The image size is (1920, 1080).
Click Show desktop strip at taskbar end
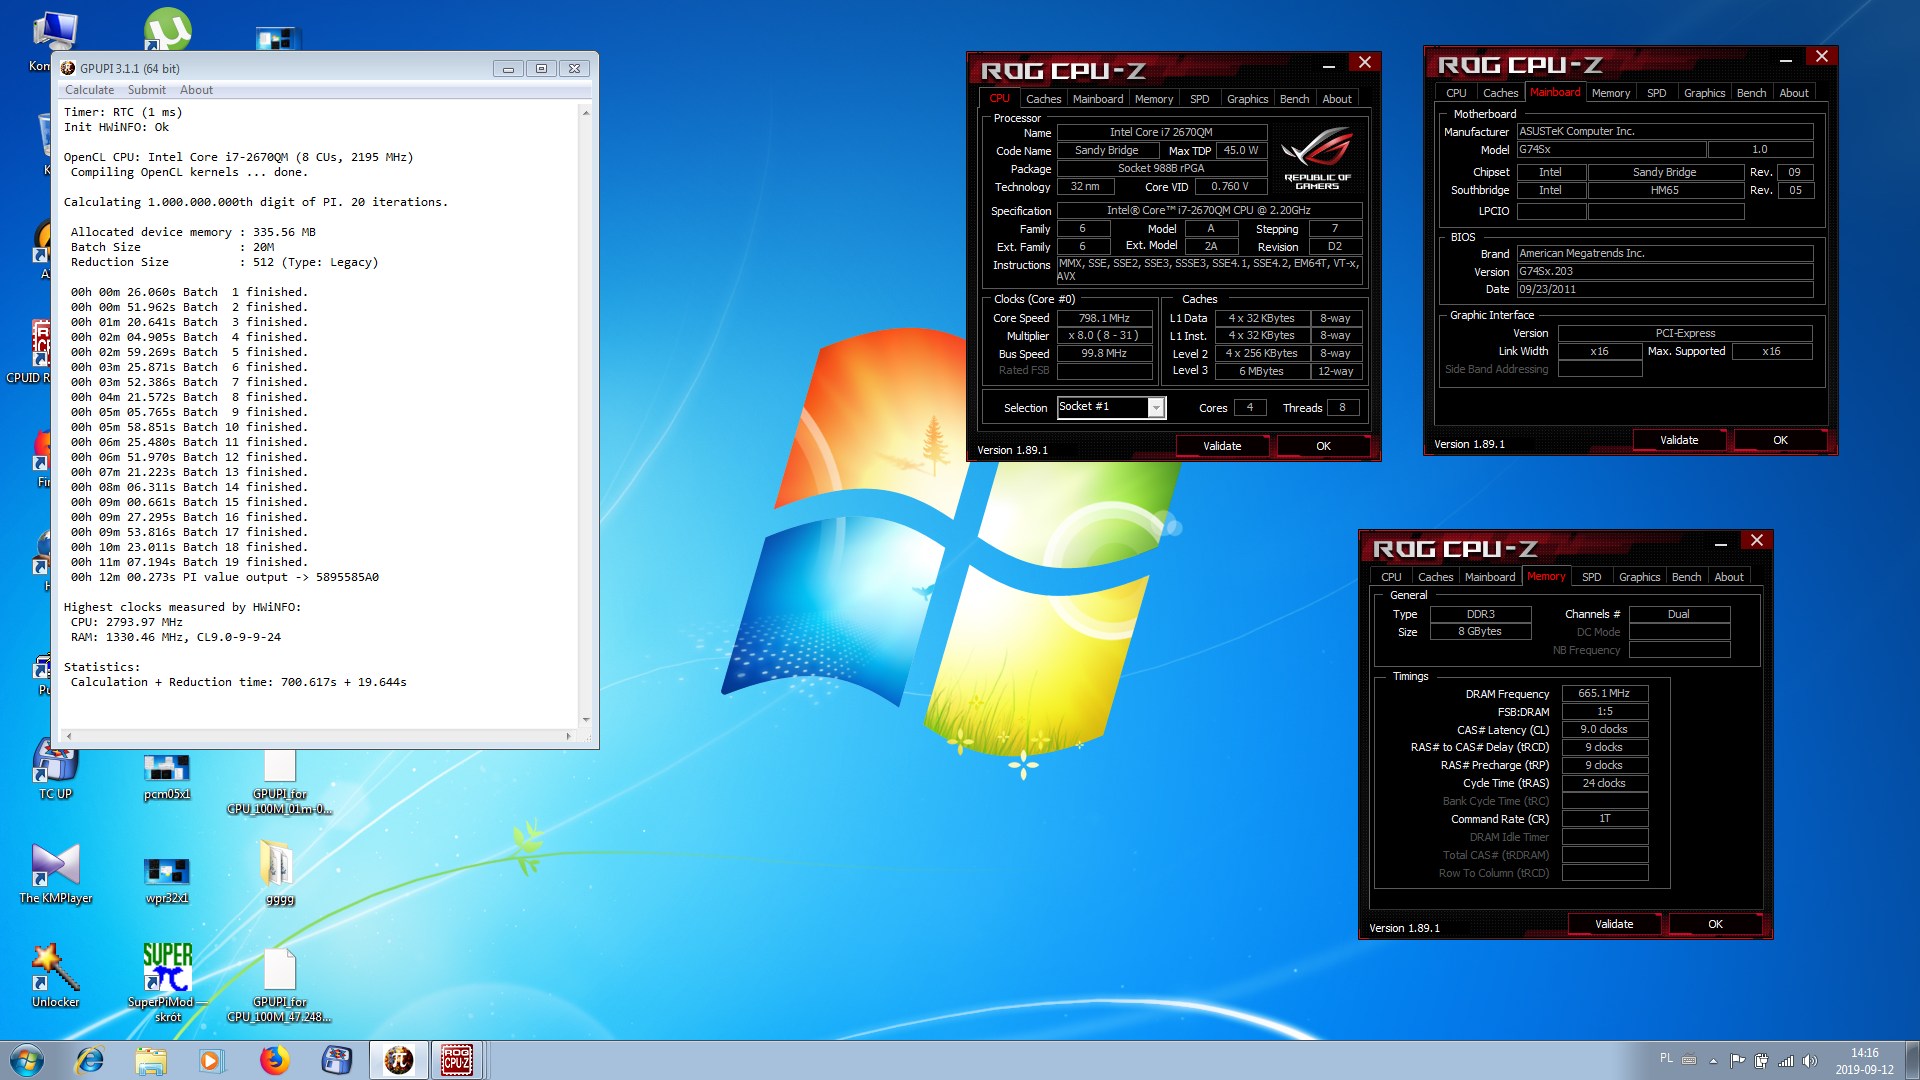1912,1061
